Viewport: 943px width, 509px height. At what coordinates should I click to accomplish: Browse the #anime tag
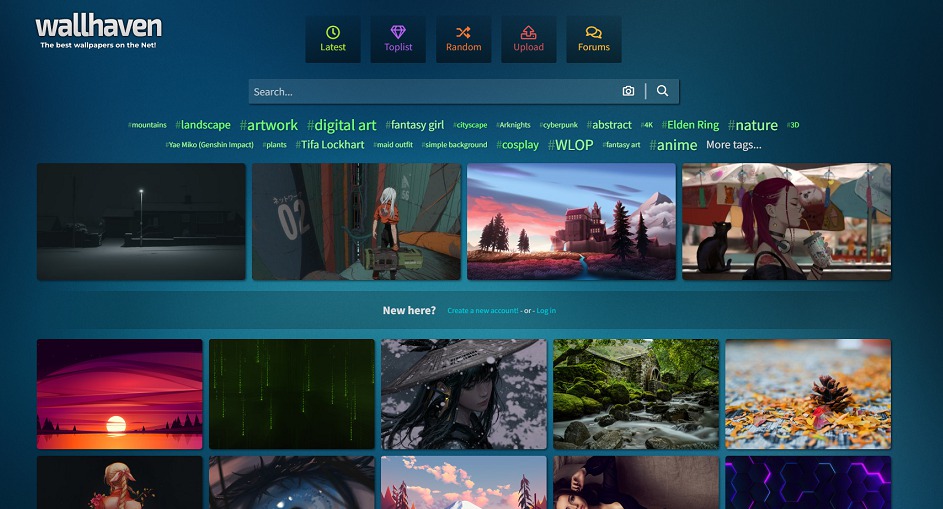coord(673,145)
